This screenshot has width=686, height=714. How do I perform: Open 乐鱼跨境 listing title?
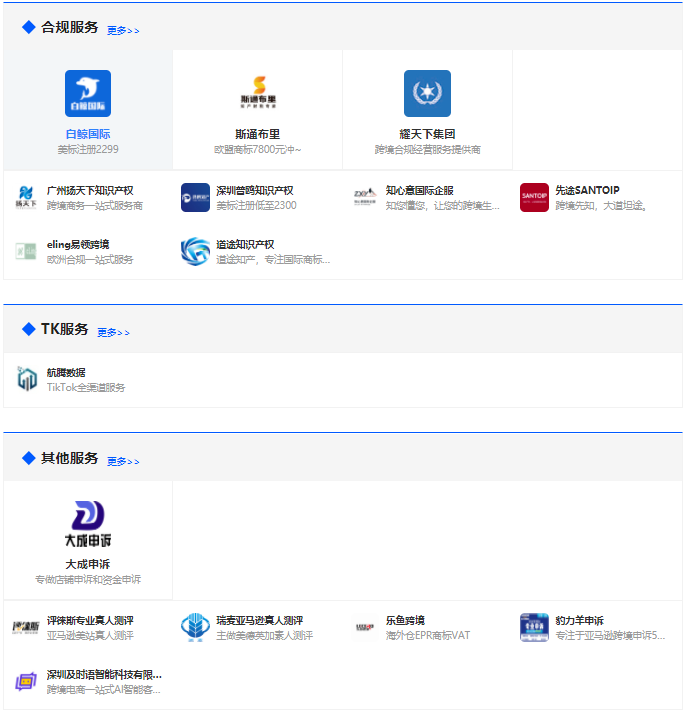405,620
